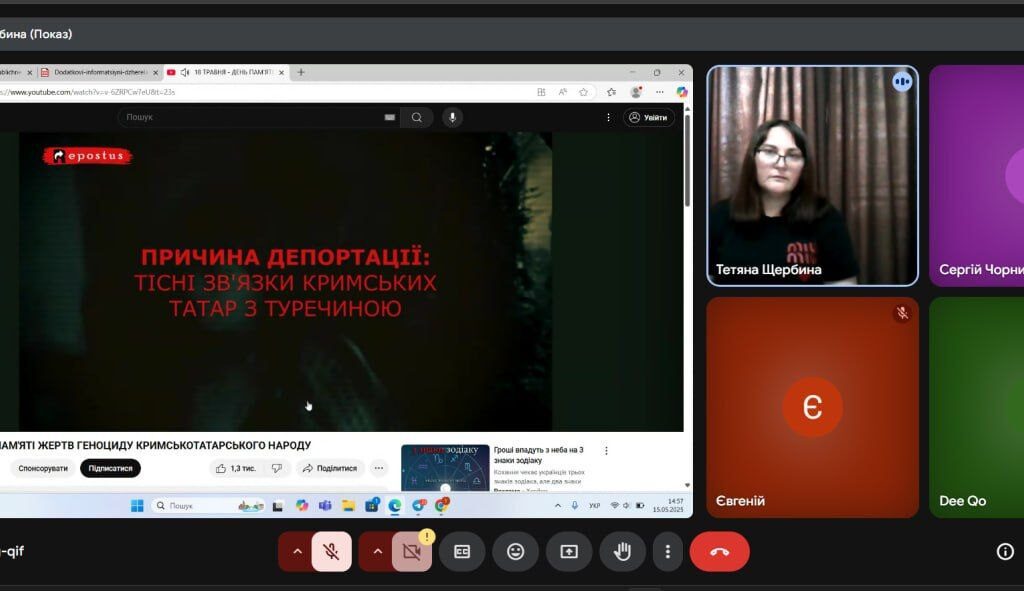Open 'Гроші впадуть з неба' video title

[538, 455]
